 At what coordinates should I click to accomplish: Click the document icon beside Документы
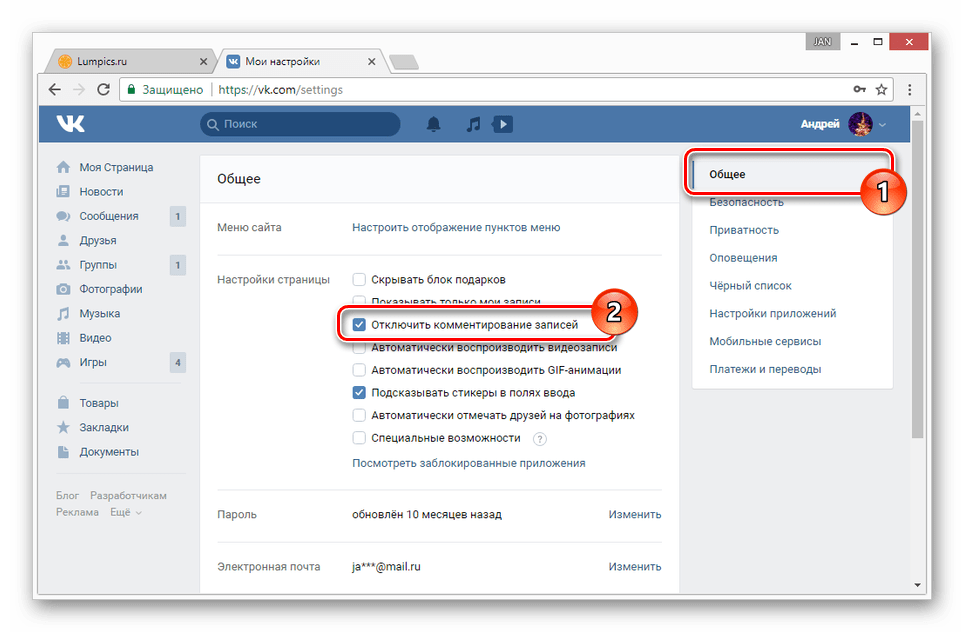pyautogui.click(x=63, y=452)
